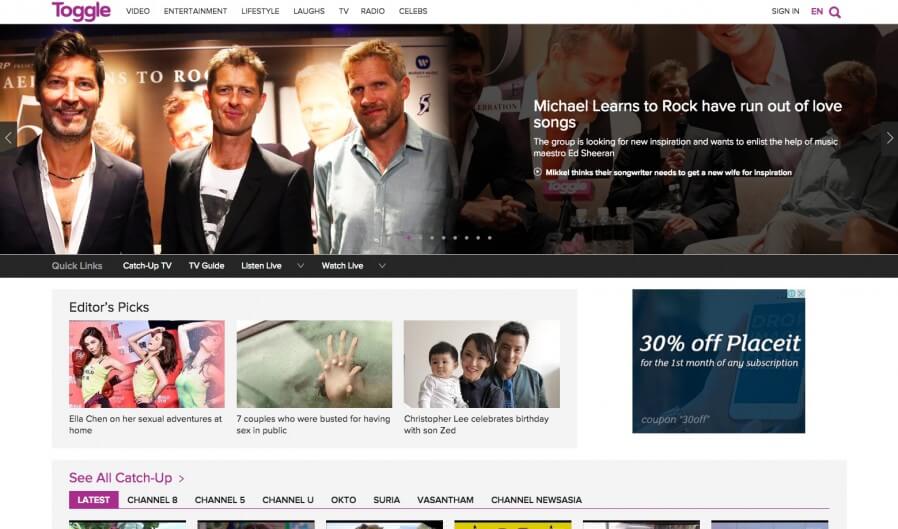Open the VIDEO menu

click(x=138, y=11)
